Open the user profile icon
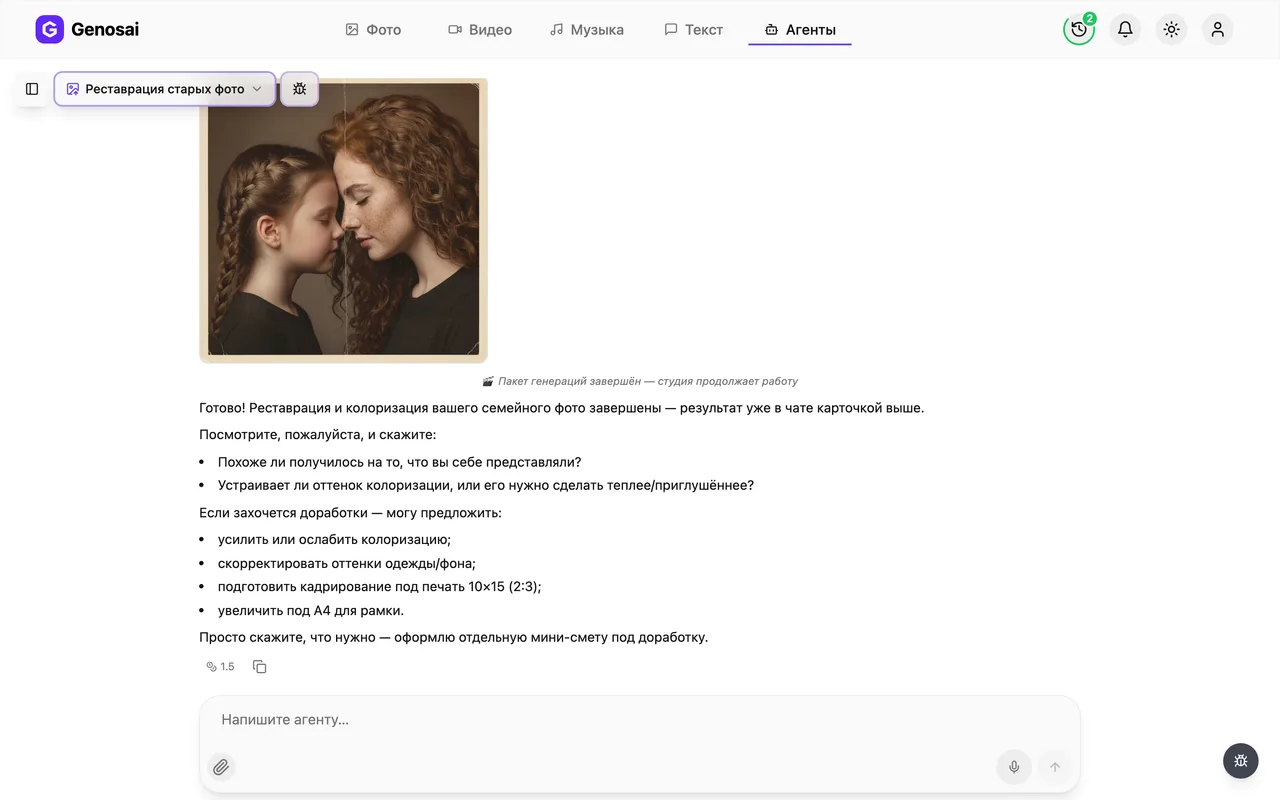The image size is (1280, 800). [1217, 29]
